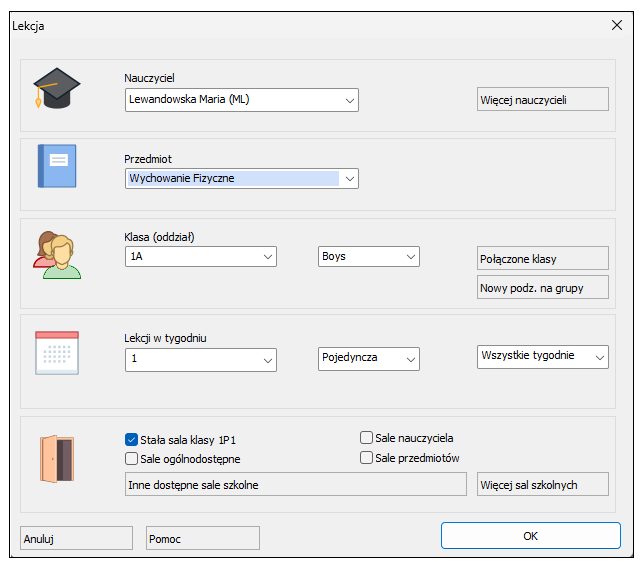Expand the Przedmiot subject dropdown
644x568 pixels.
(x=242, y=178)
